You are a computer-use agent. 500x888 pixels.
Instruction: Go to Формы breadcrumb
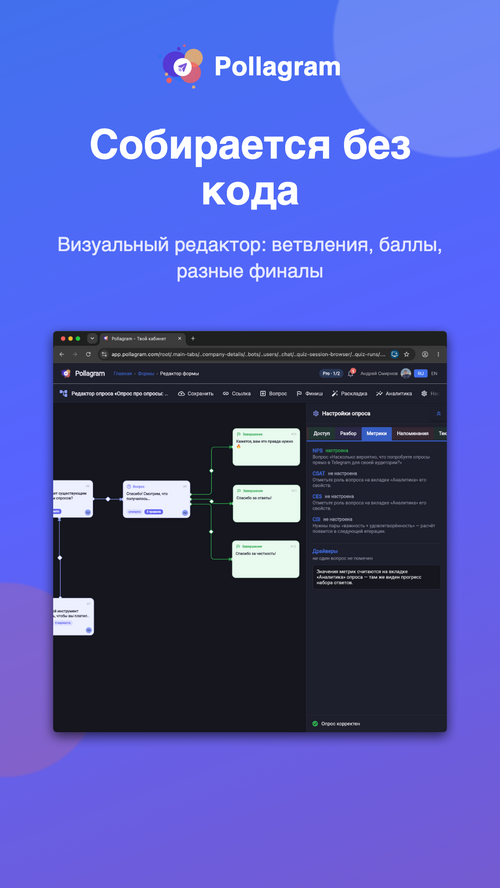click(x=146, y=374)
